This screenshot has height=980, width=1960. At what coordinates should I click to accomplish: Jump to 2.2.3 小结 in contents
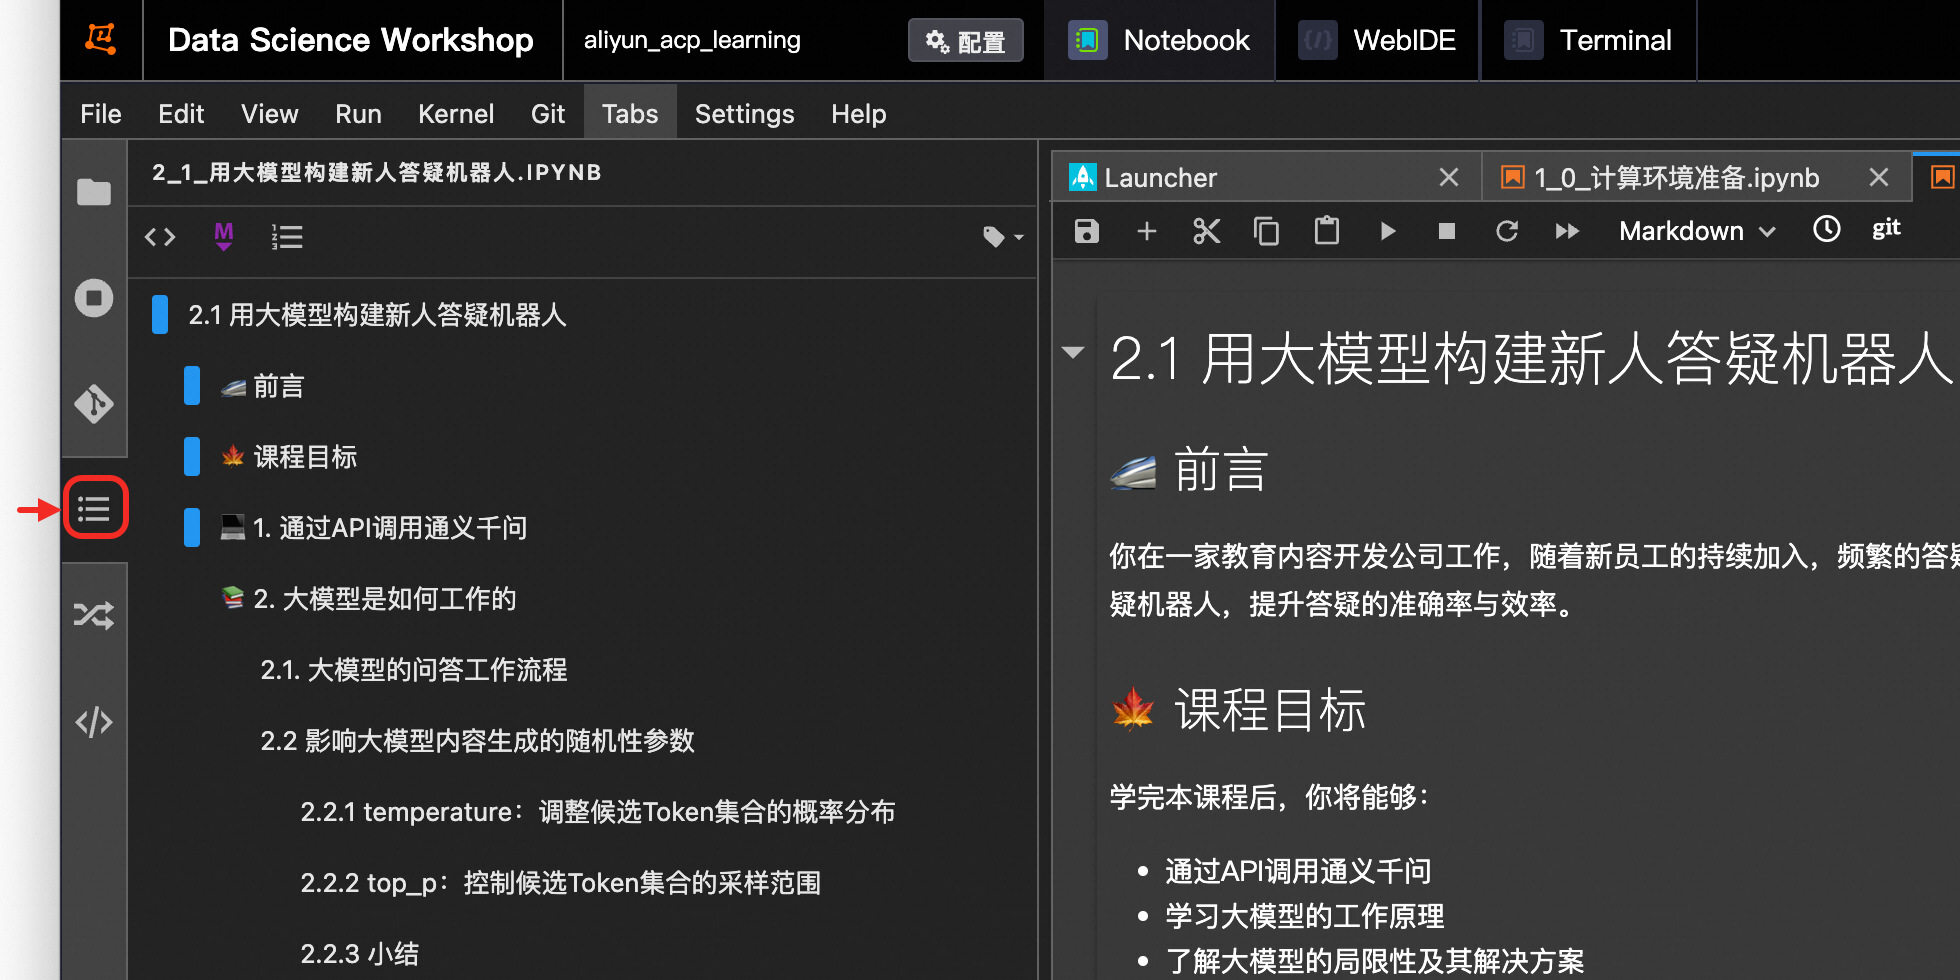pyautogui.click(x=359, y=954)
